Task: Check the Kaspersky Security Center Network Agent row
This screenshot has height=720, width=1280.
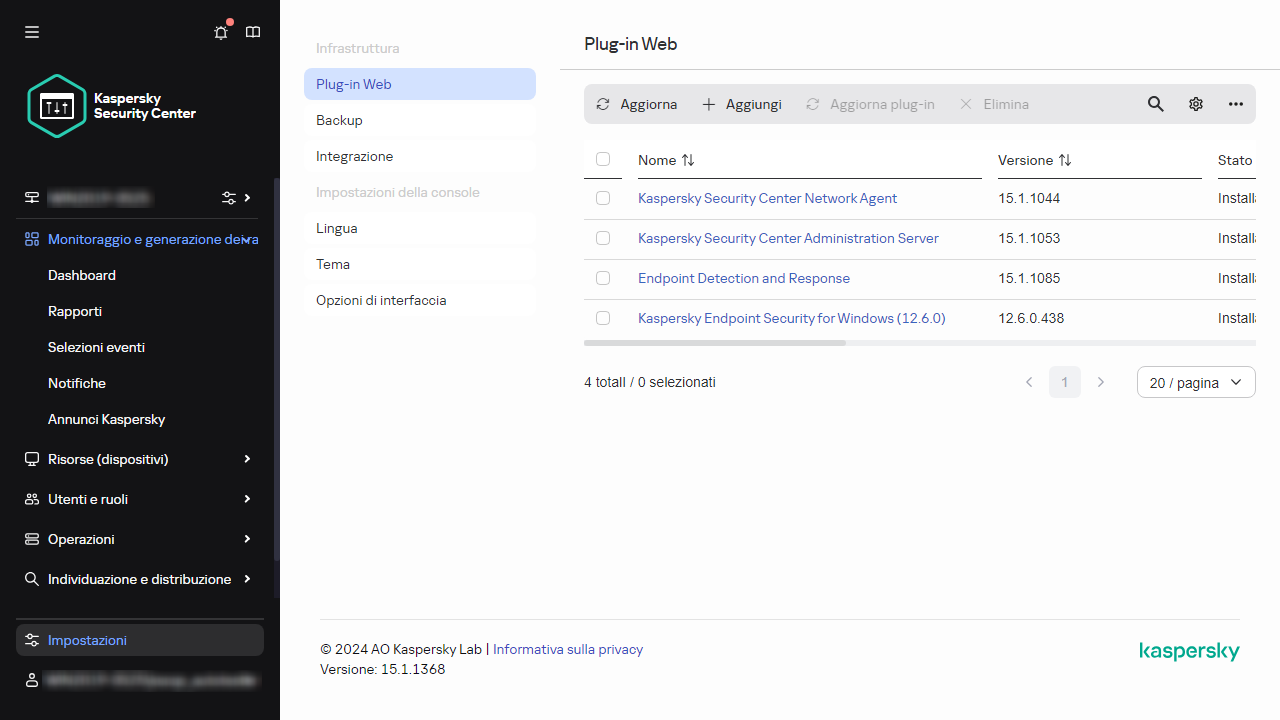Action: click(x=603, y=198)
